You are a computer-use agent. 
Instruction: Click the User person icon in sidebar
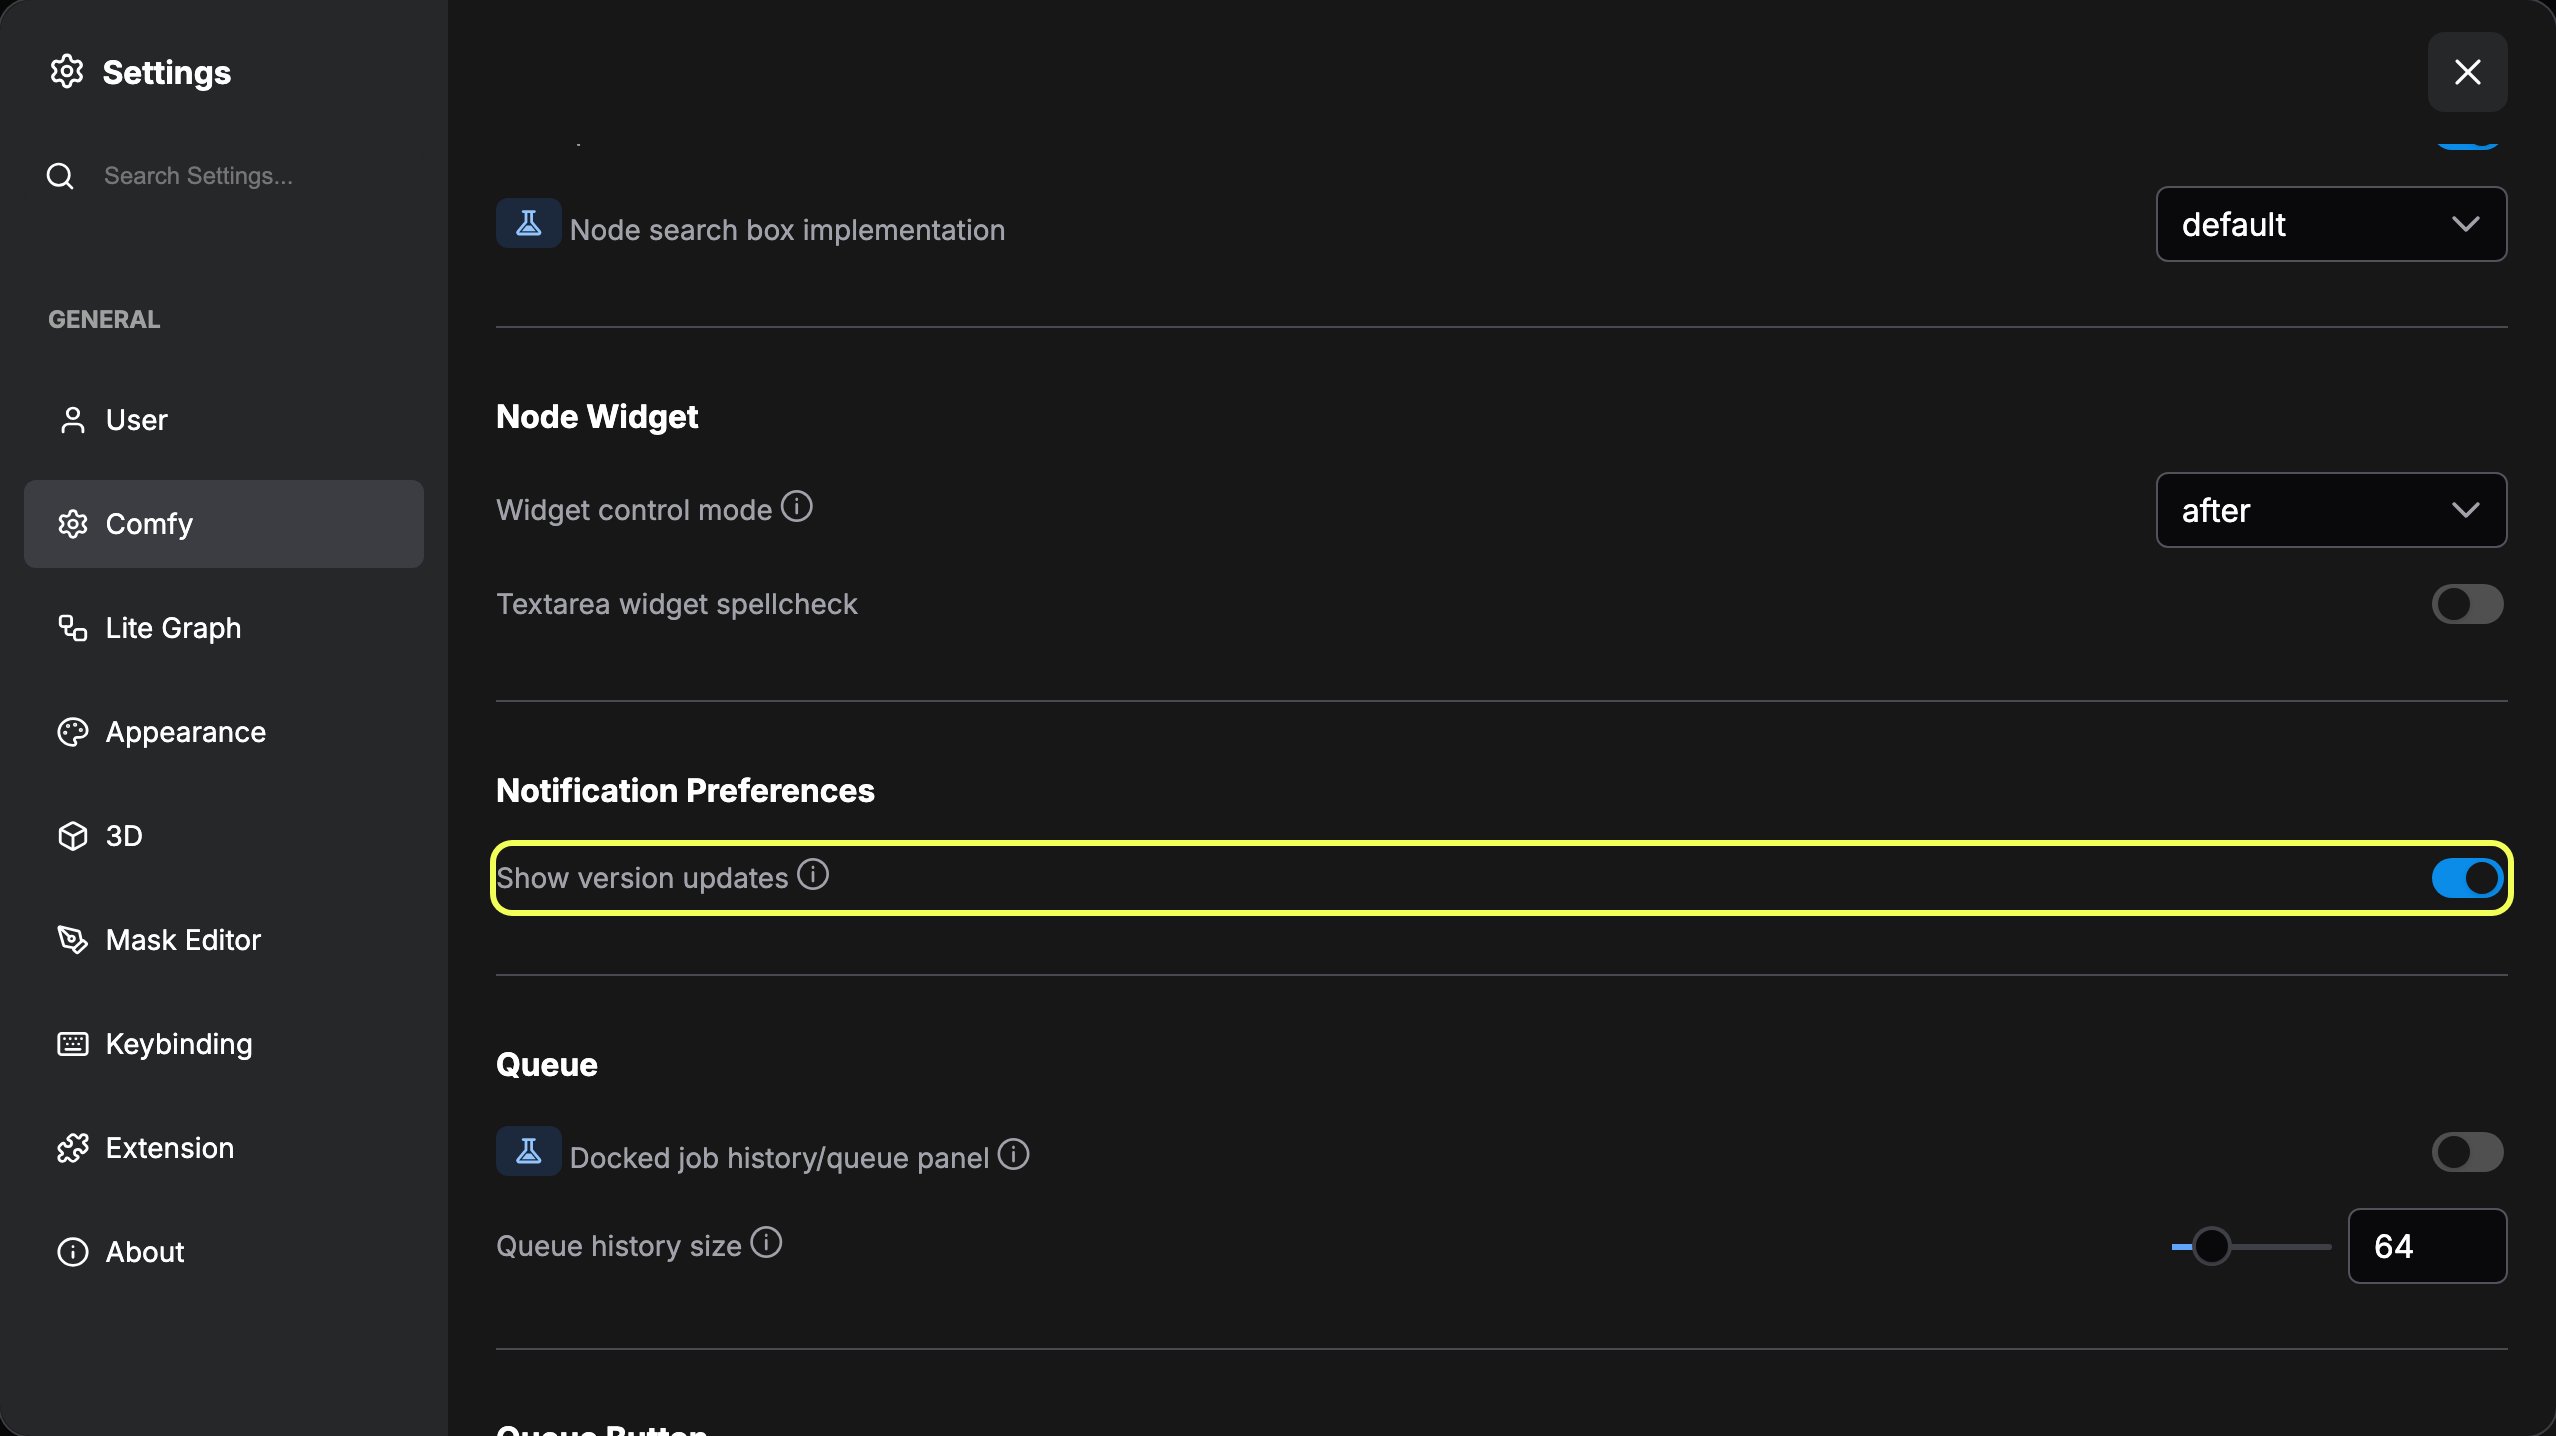click(x=72, y=420)
